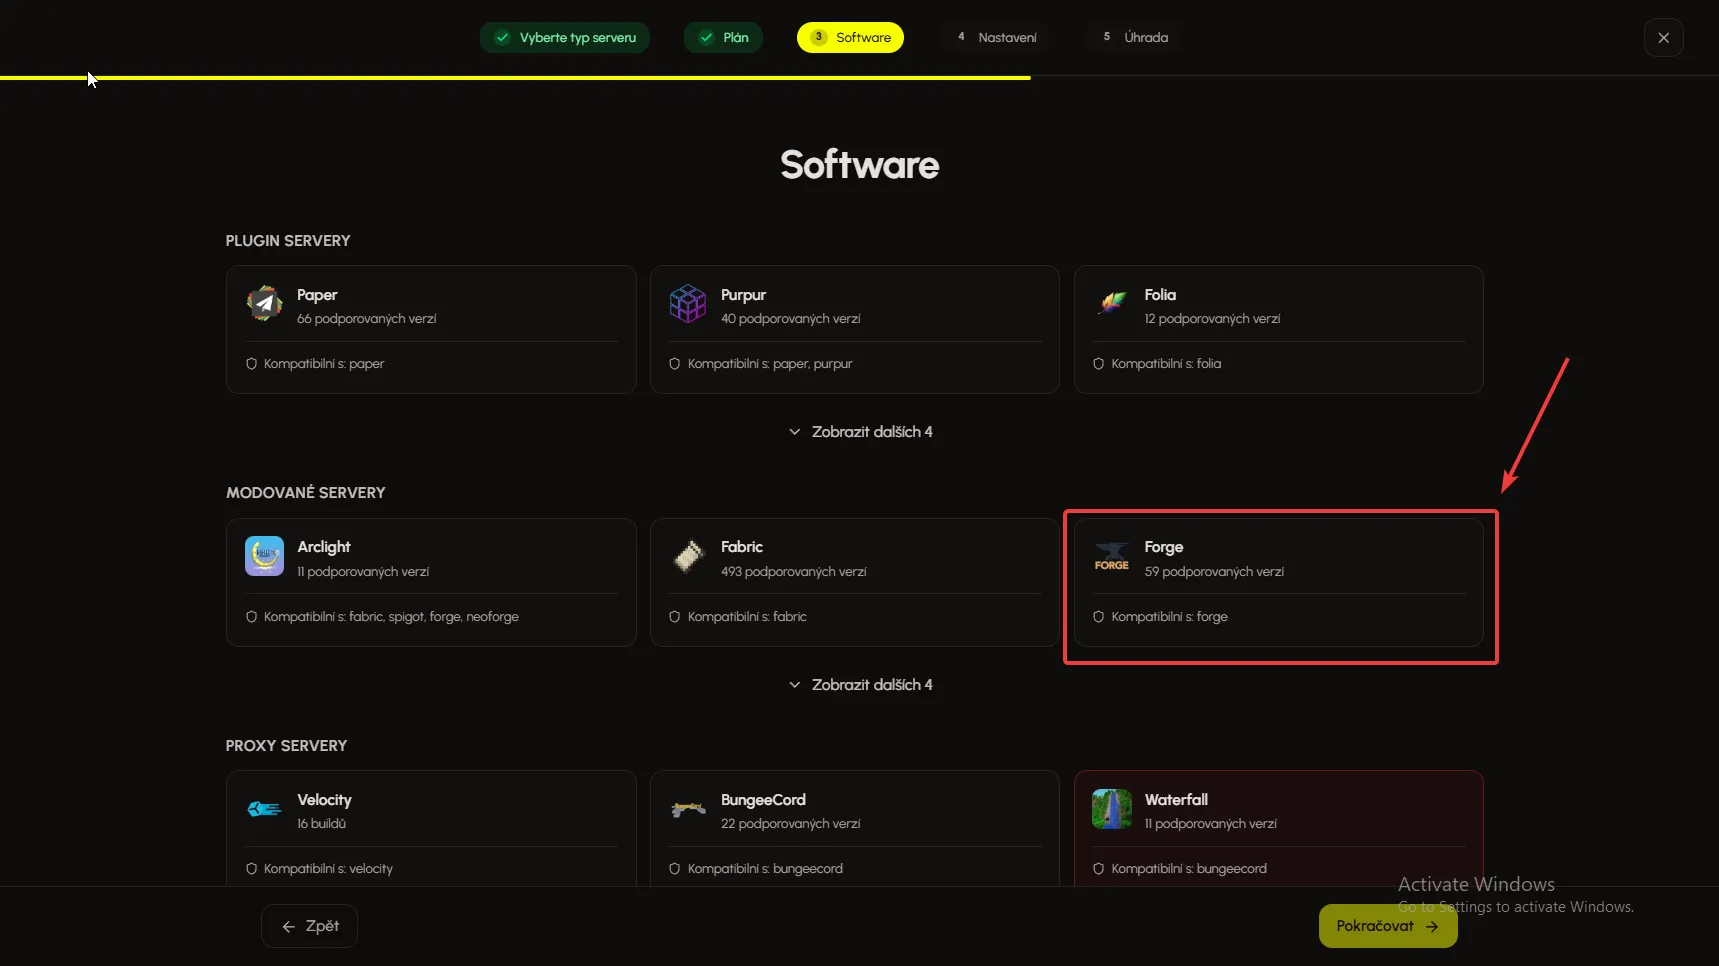This screenshot has height=966, width=1719.
Task: Click the chevron under the plugin servers section
Action: pyautogui.click(x=795, y=432)
